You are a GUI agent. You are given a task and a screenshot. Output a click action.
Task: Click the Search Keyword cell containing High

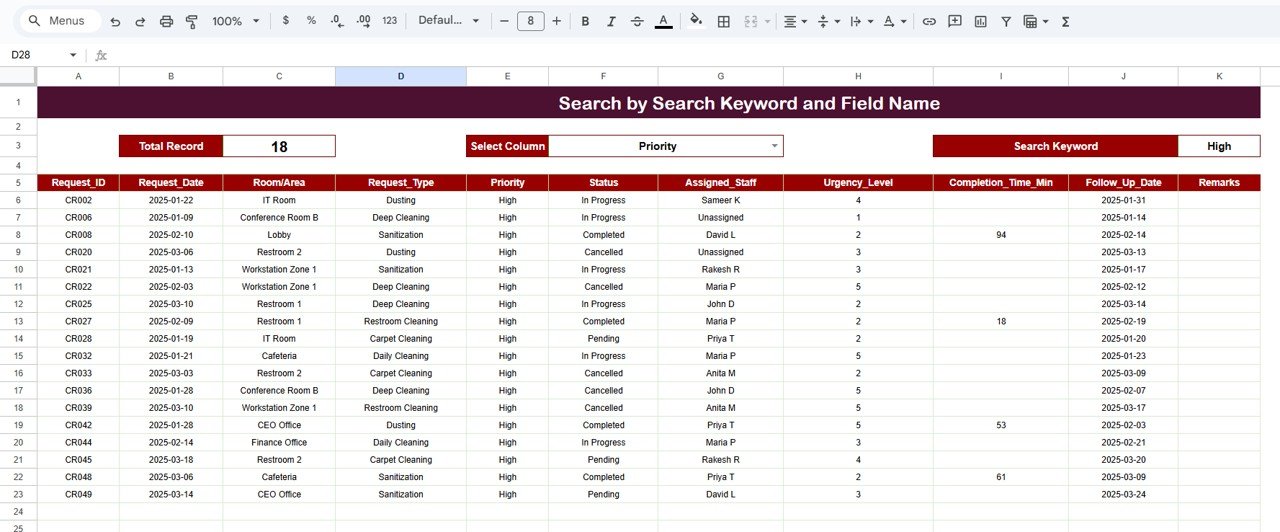point(1218,146)
